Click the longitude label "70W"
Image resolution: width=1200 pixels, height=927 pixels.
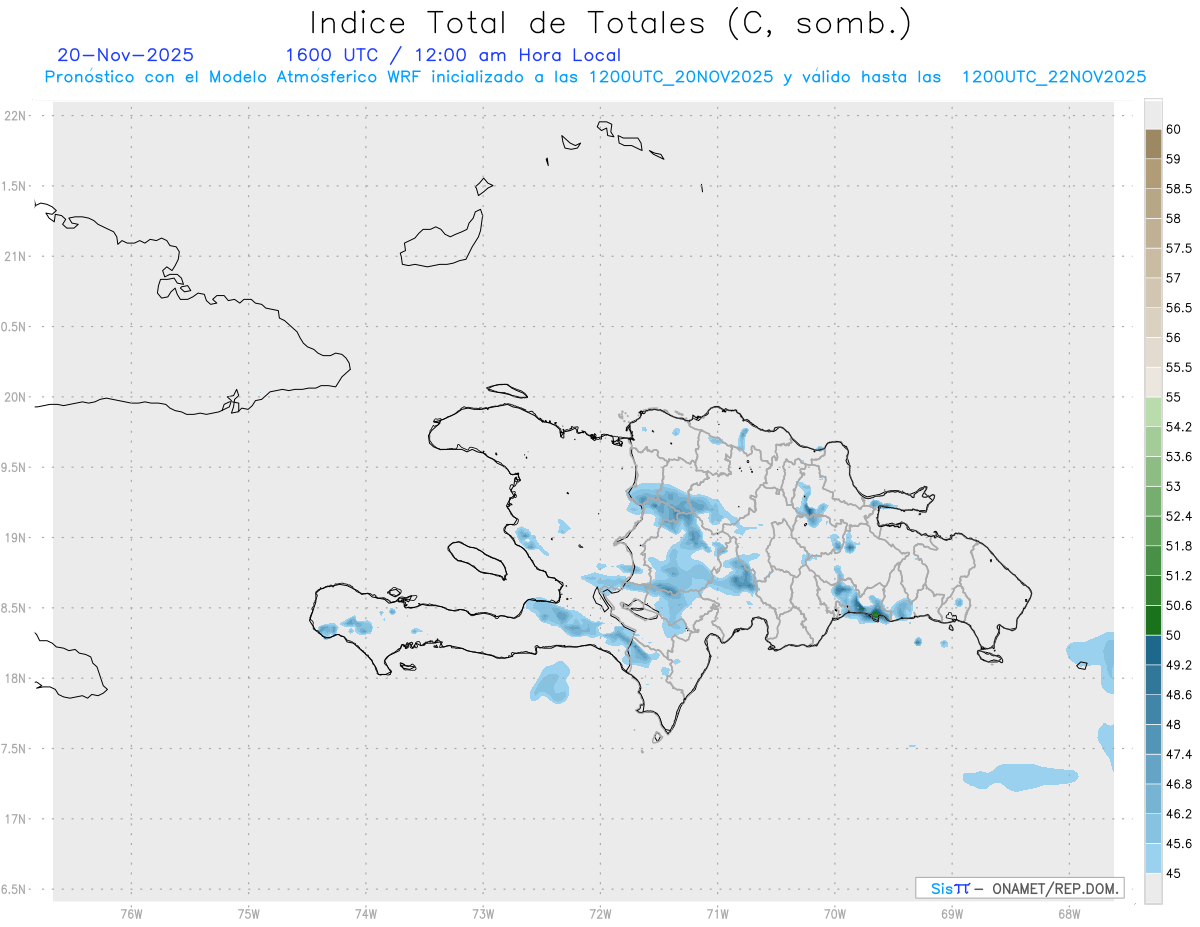coord(835,912)
